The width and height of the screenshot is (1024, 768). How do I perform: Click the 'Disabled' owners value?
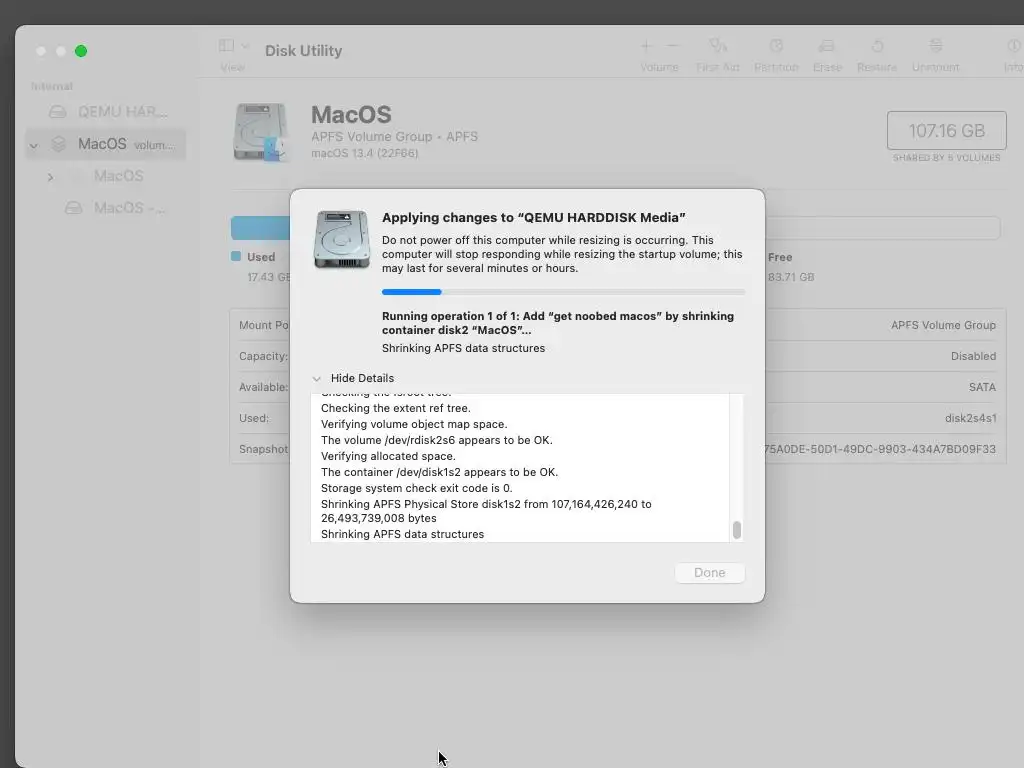click(x=973, y=356)
